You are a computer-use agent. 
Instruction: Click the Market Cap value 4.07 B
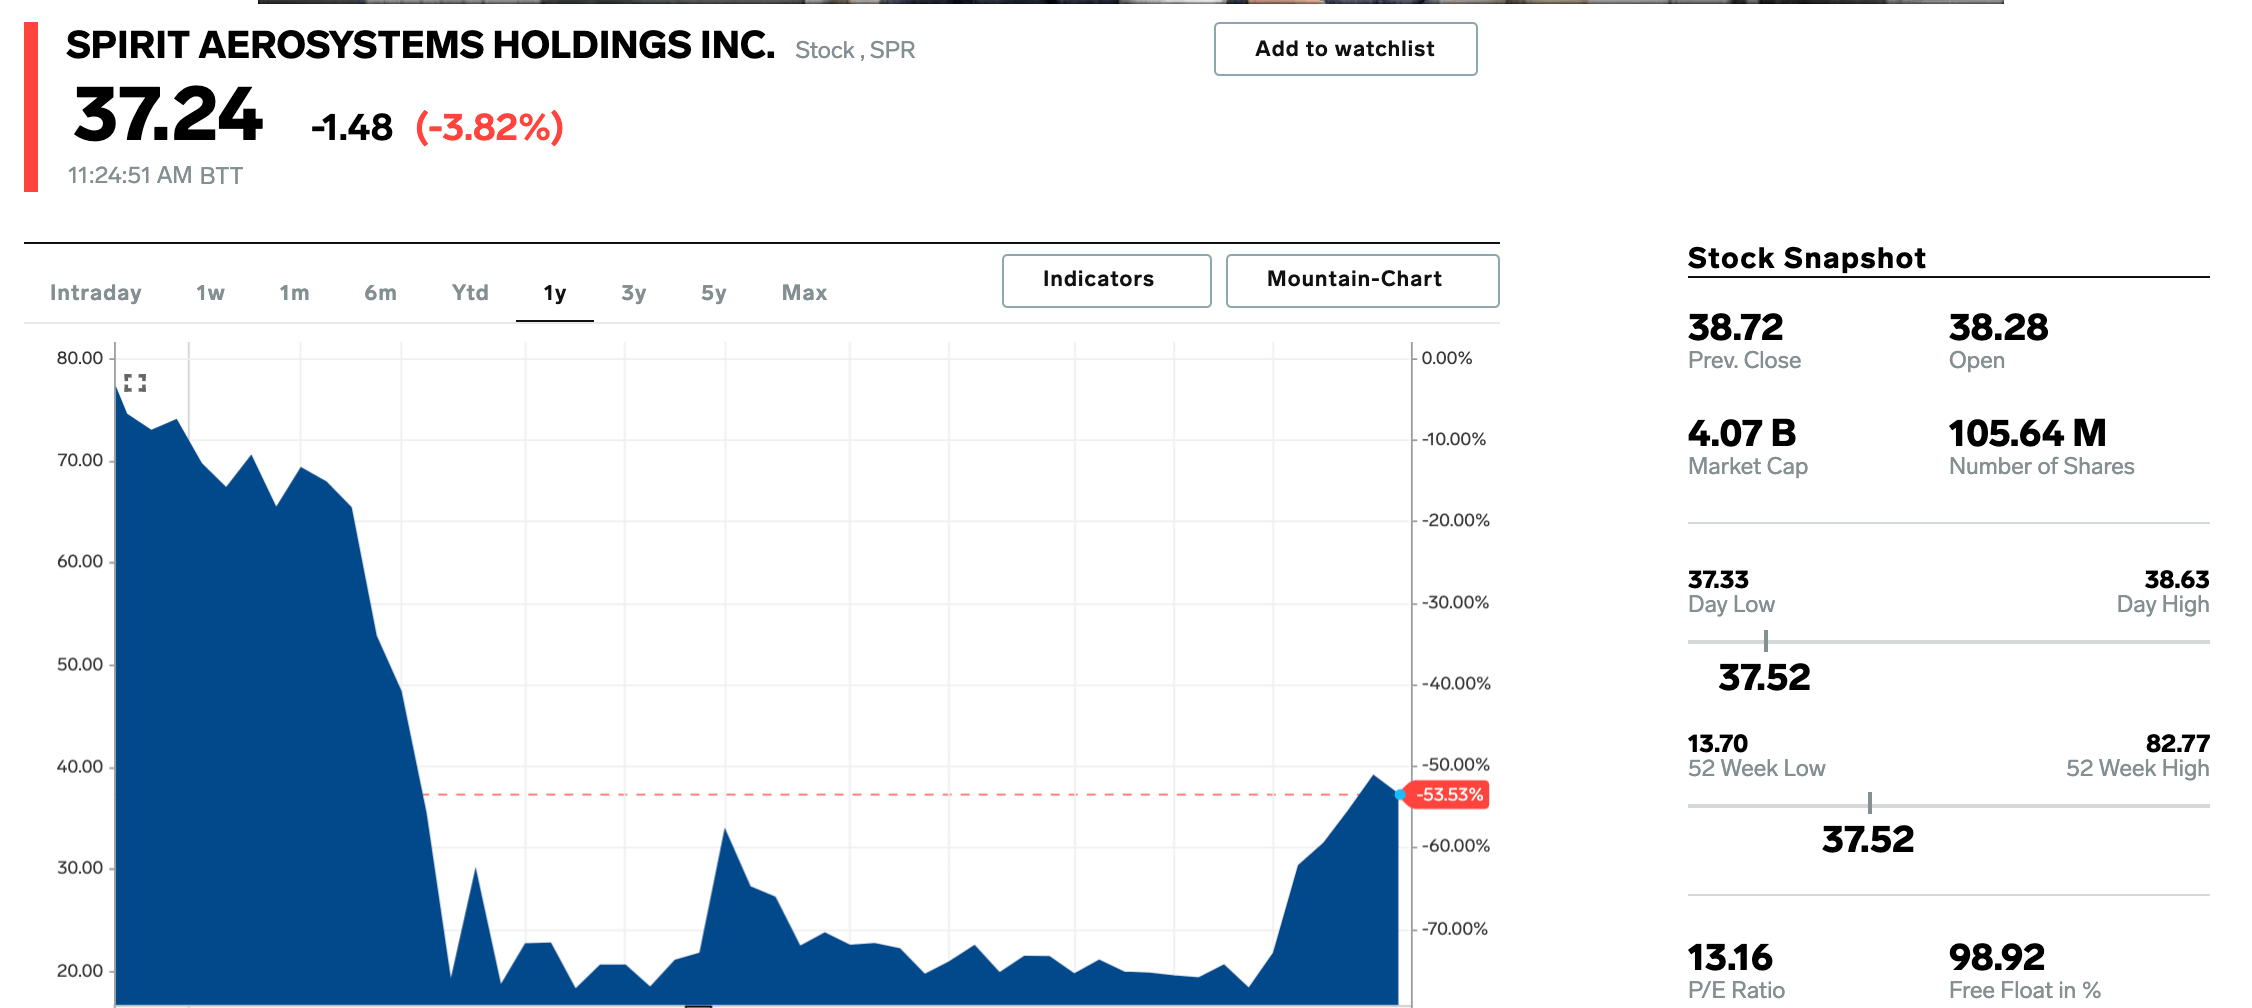pos(1742,433)
